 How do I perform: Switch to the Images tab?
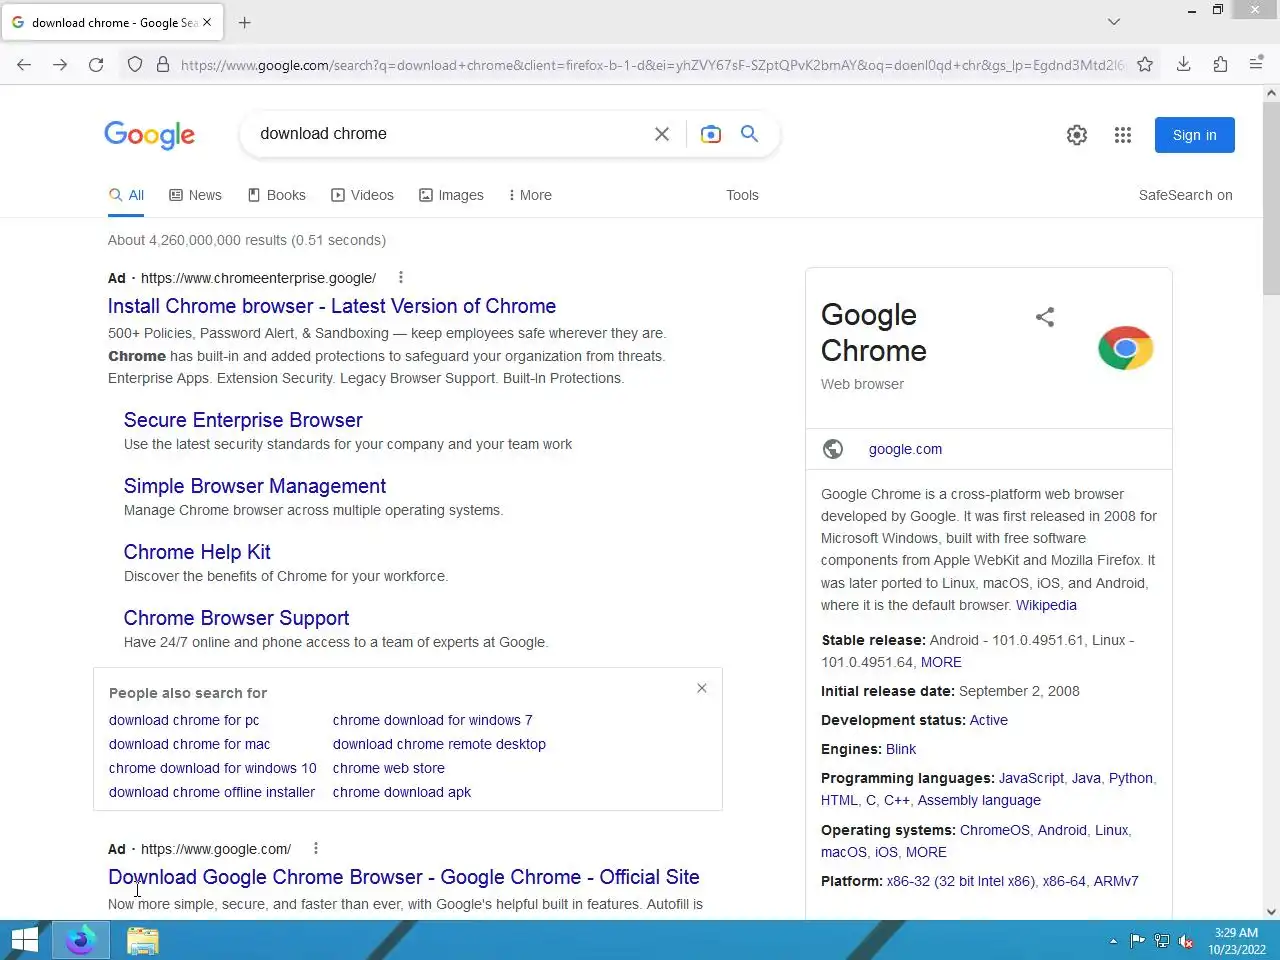point(451,195)
